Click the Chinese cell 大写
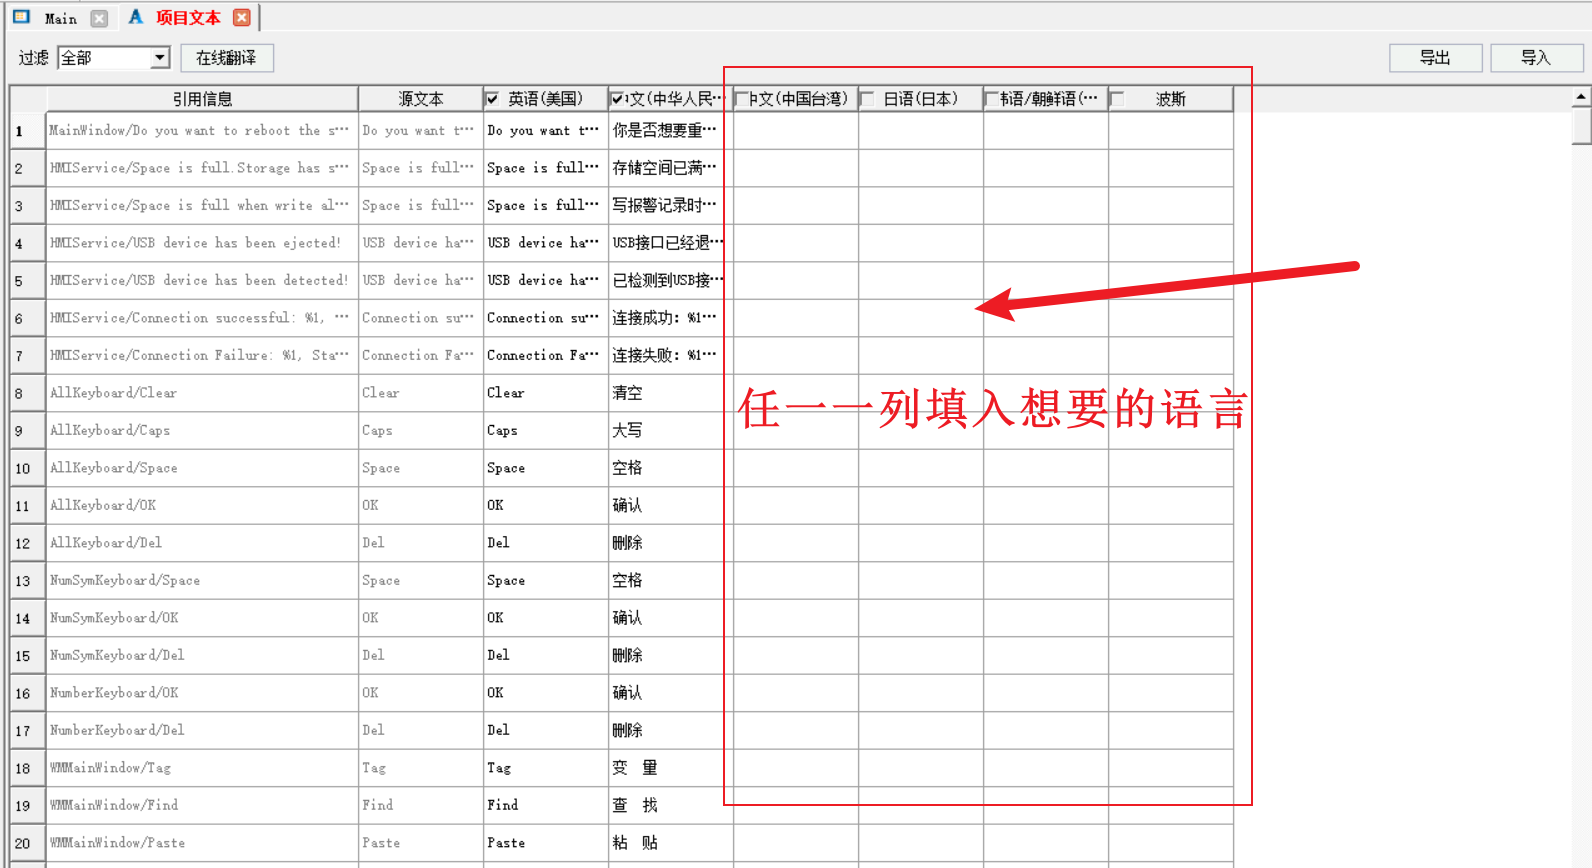This screenshot has height=868, width=1592. click(670, 431)
